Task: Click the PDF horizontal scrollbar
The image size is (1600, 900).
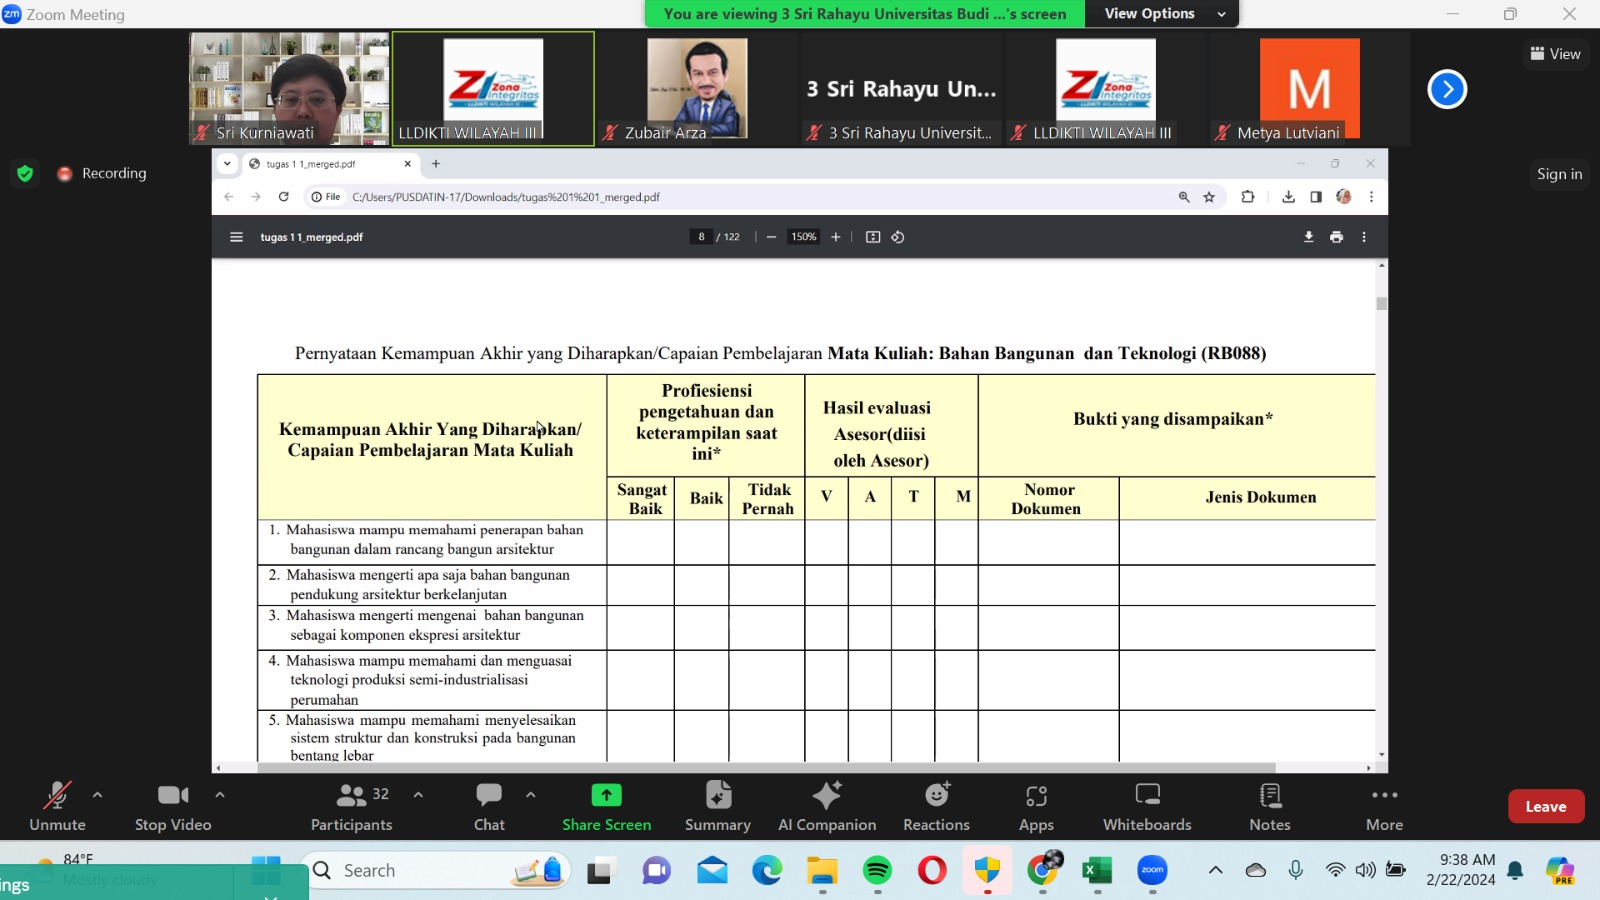Action: [766, 768]
